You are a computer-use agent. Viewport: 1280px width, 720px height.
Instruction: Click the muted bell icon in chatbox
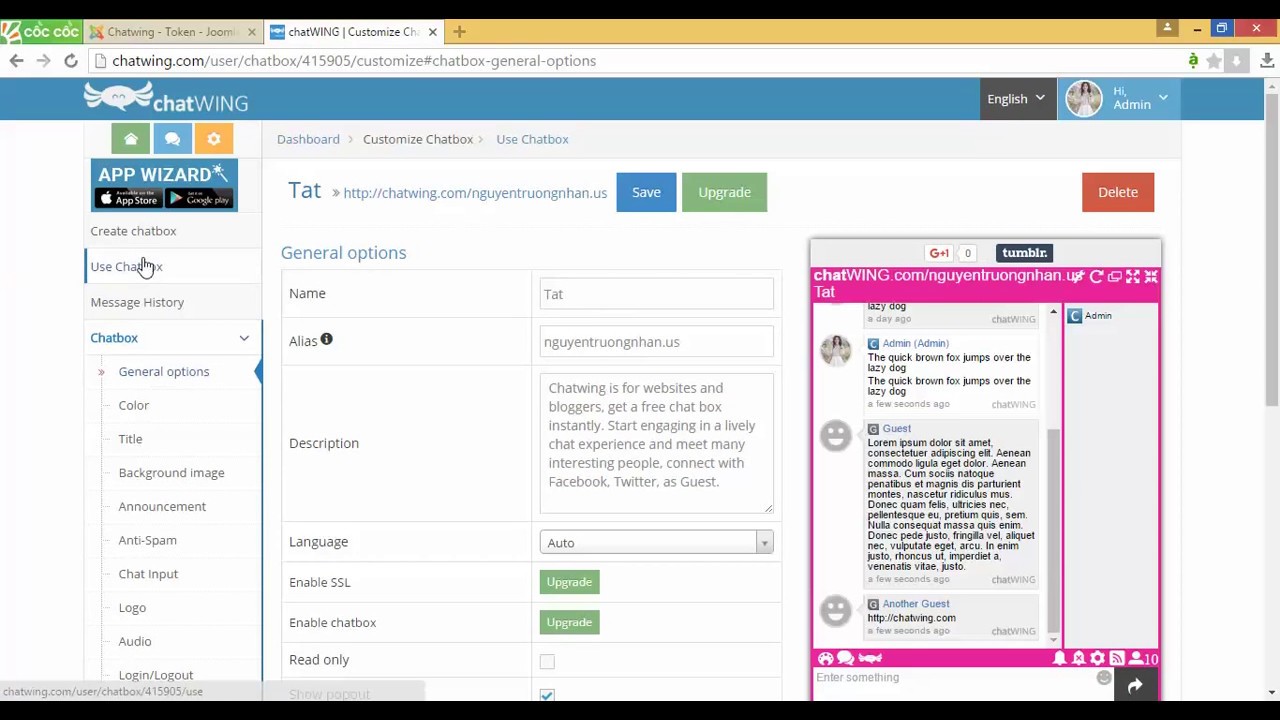[1078, 658]
